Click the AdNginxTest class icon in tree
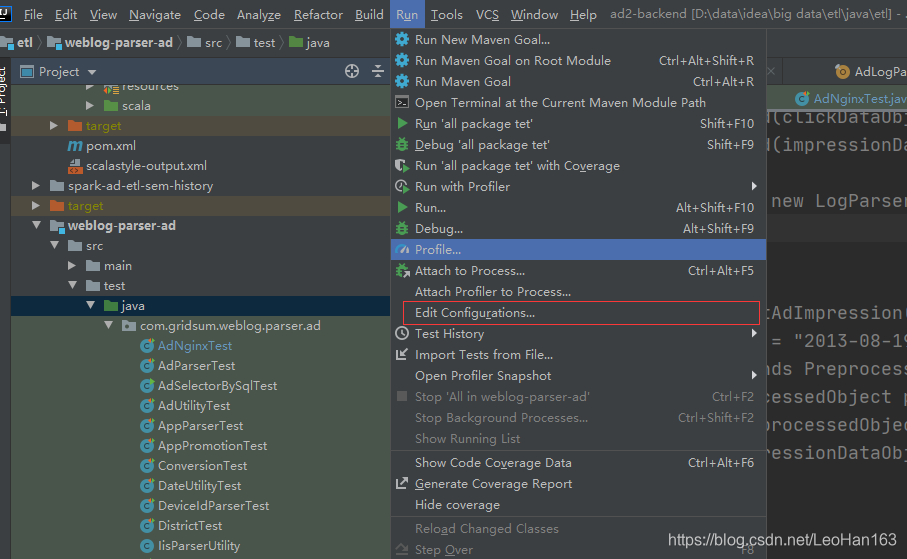 (x=148, y=345)
